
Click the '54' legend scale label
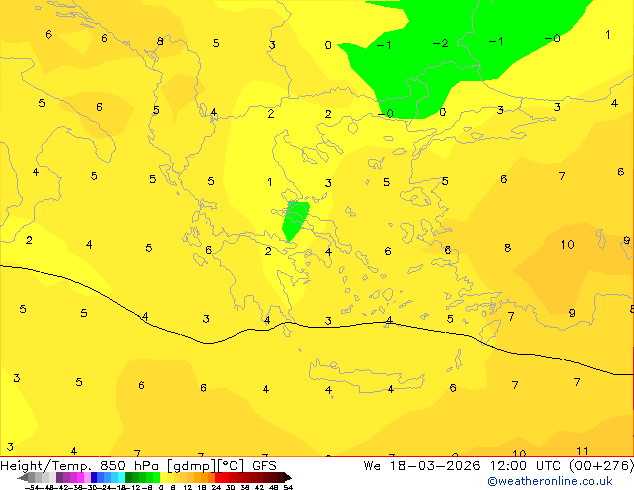tap(288, 487)
